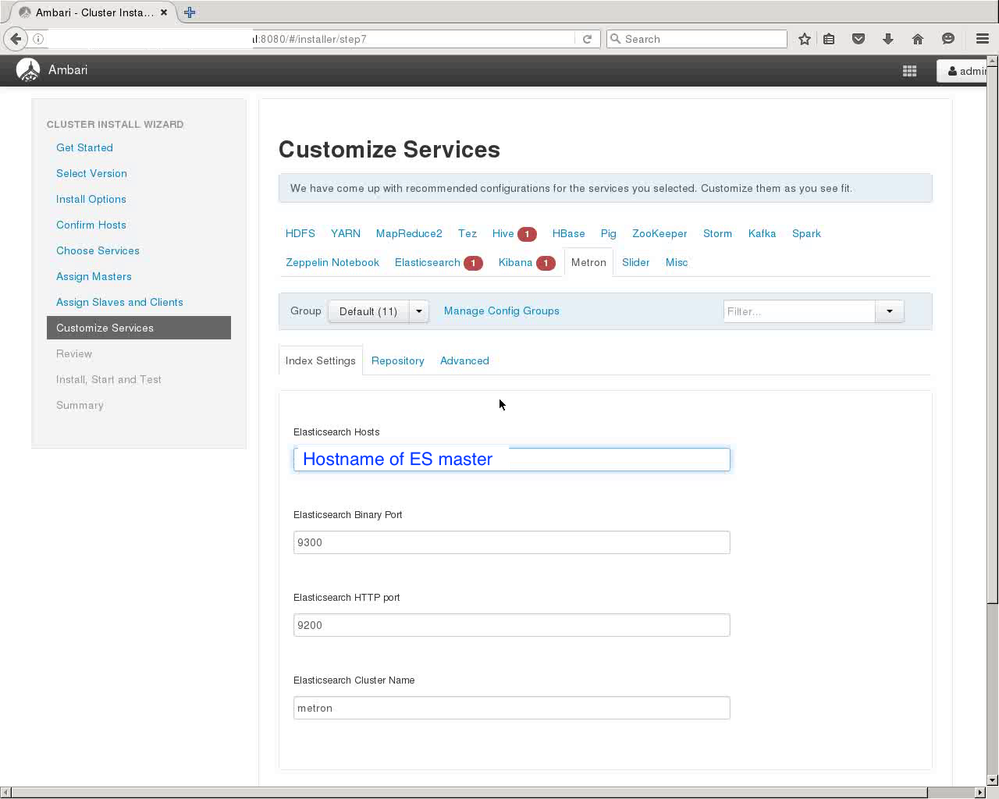Click the Elasticsearch Cluster Name field

click(511, 707)
